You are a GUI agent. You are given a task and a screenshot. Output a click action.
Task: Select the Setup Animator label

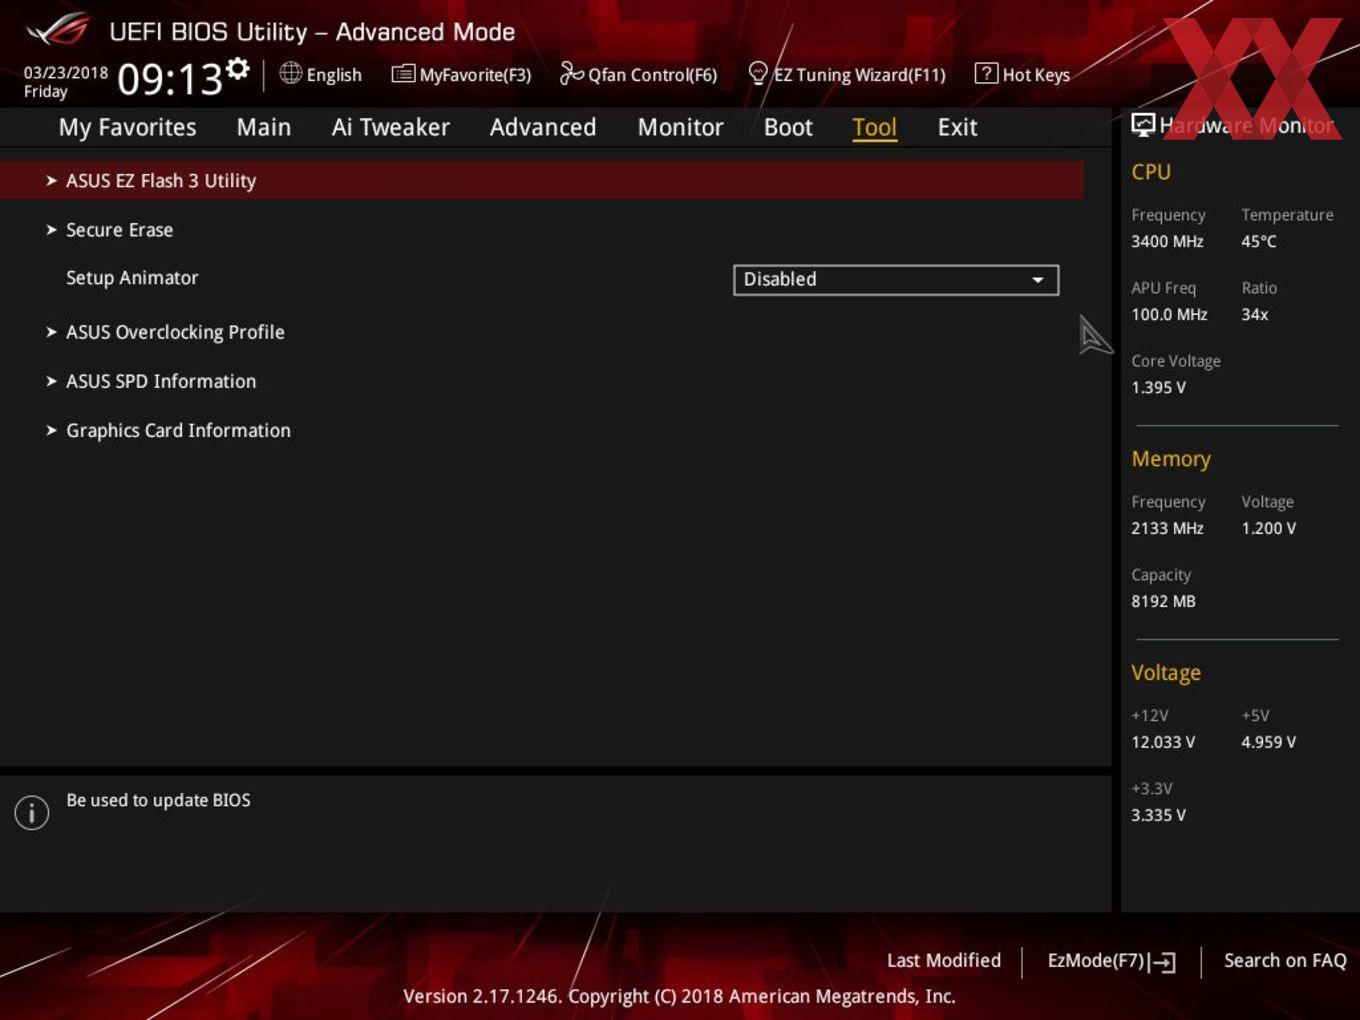coord(132,278)
